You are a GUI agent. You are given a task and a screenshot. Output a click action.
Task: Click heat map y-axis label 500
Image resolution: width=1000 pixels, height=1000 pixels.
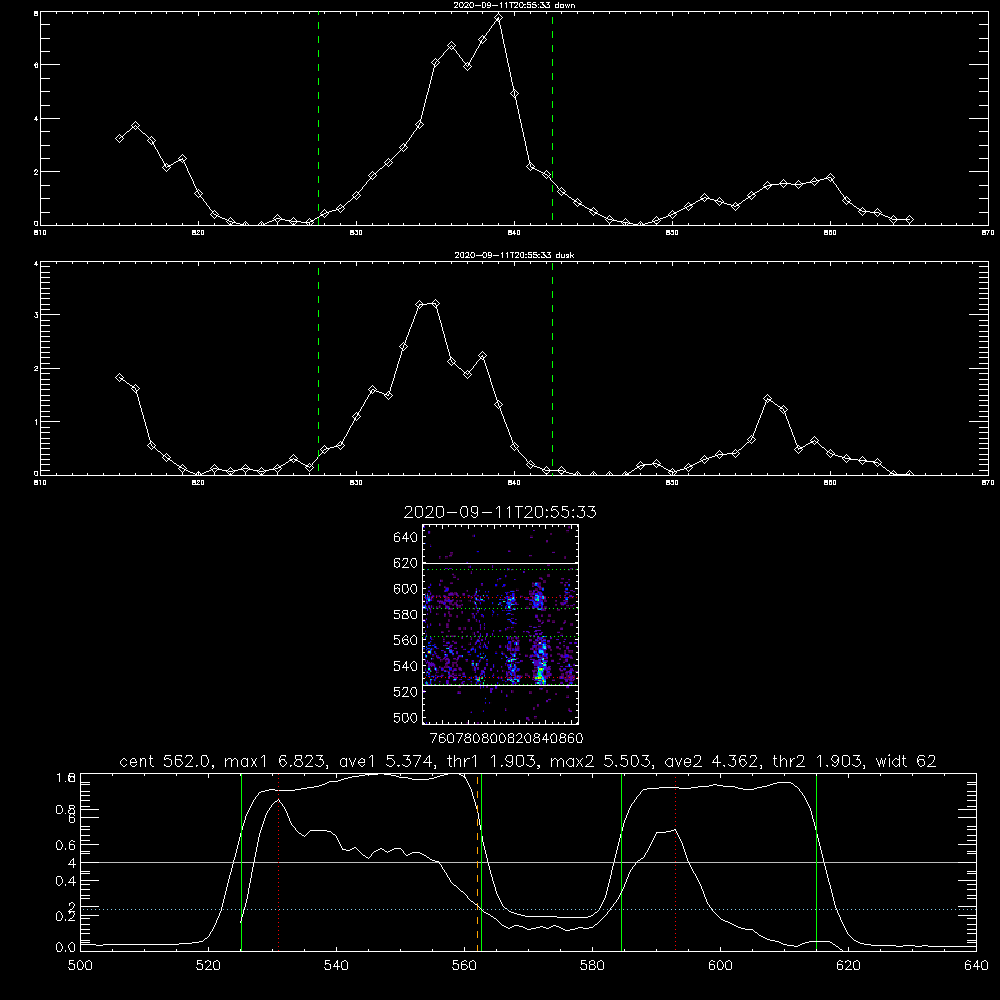(406, 717)
